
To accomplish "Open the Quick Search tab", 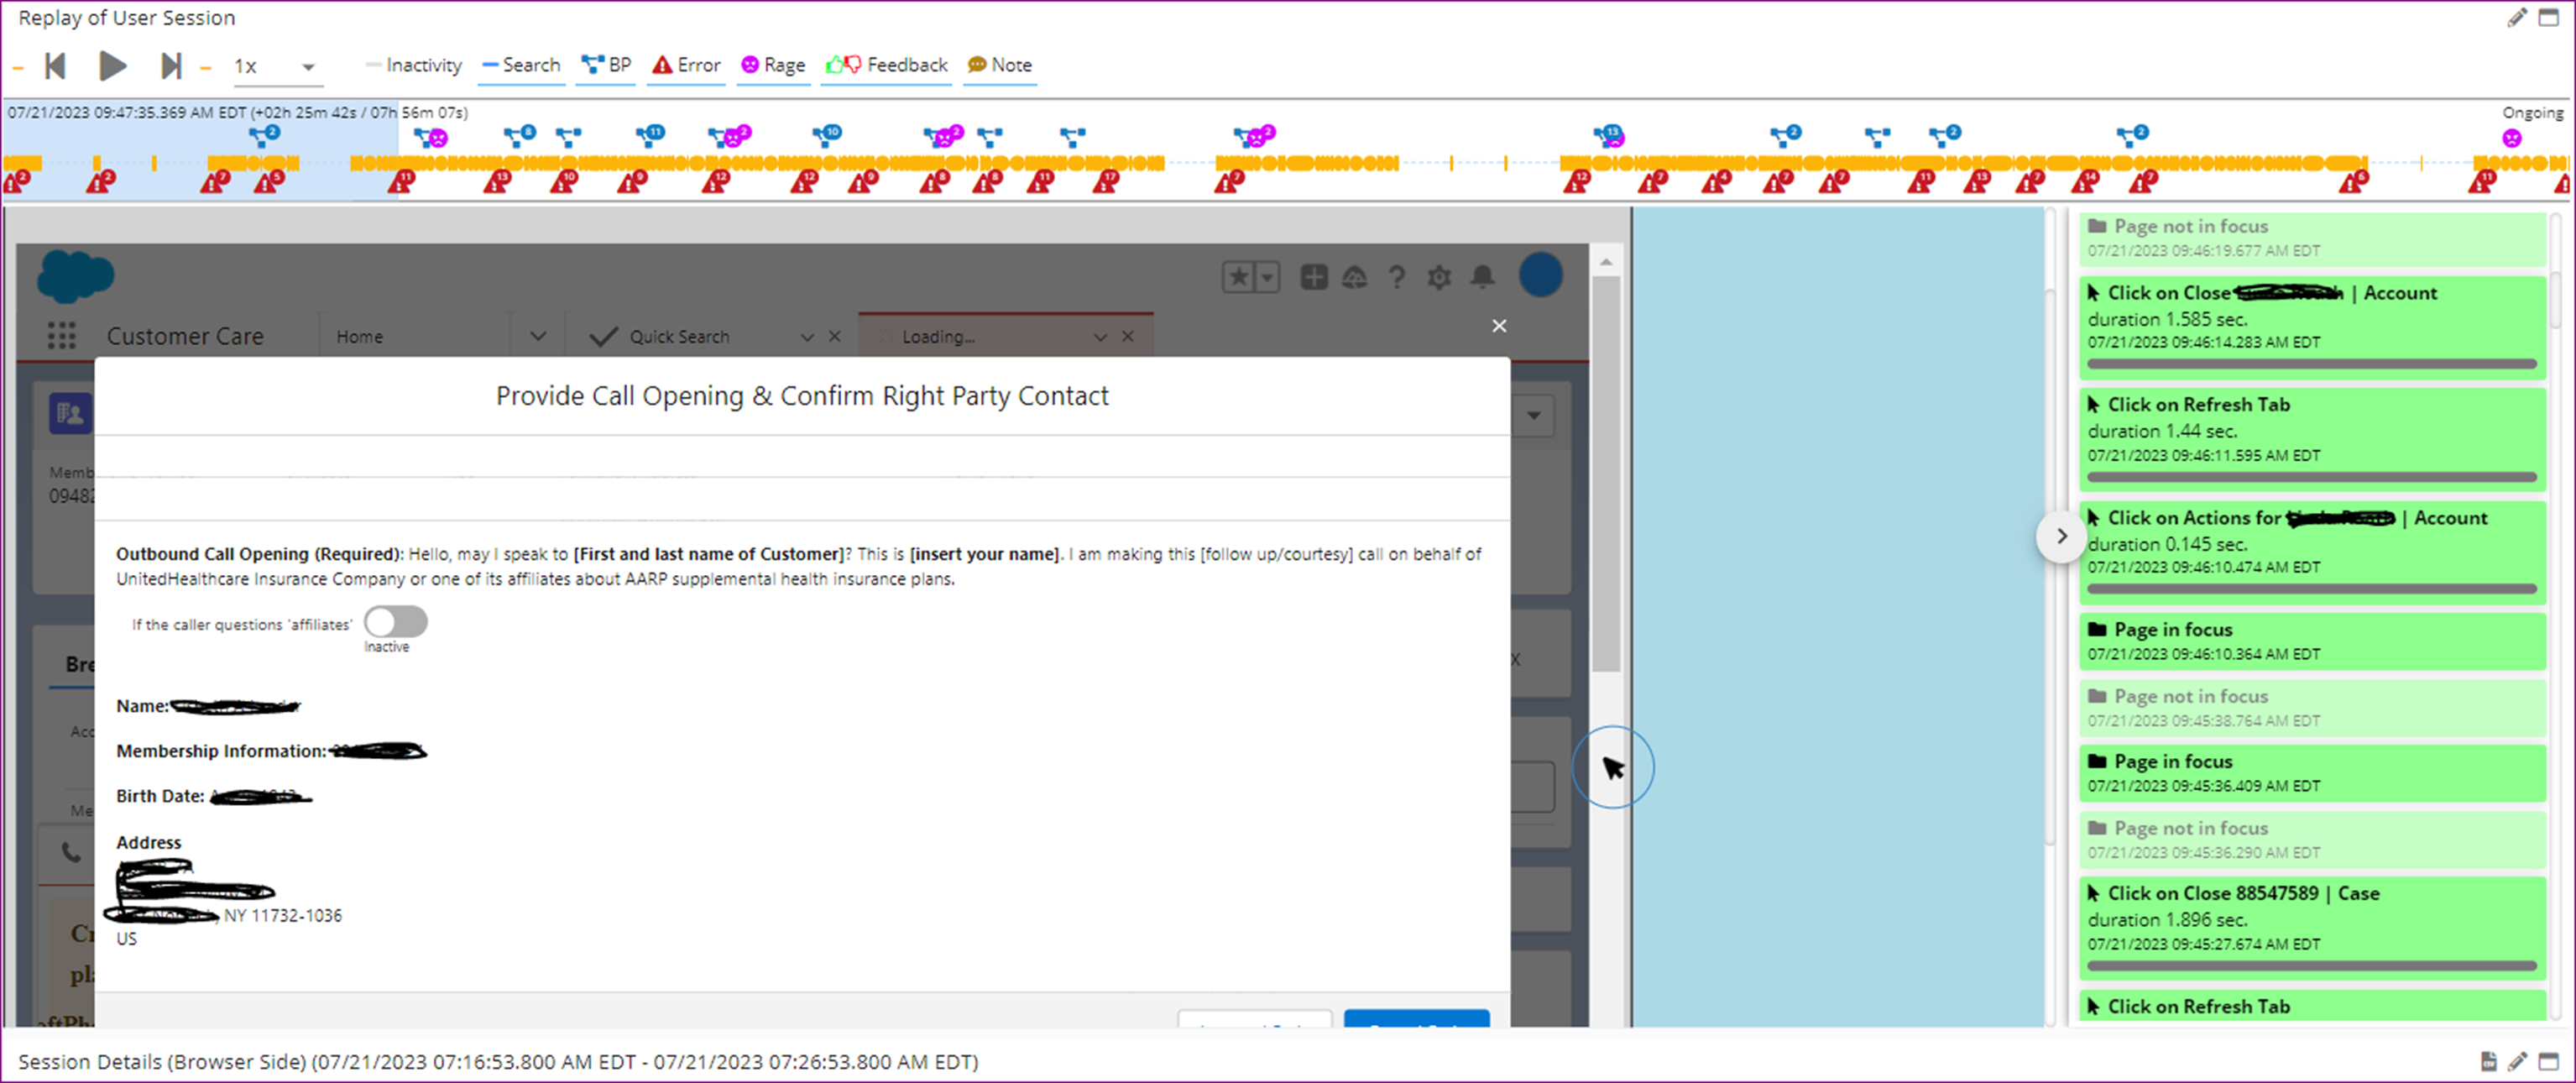I will (x=679, y=337).
